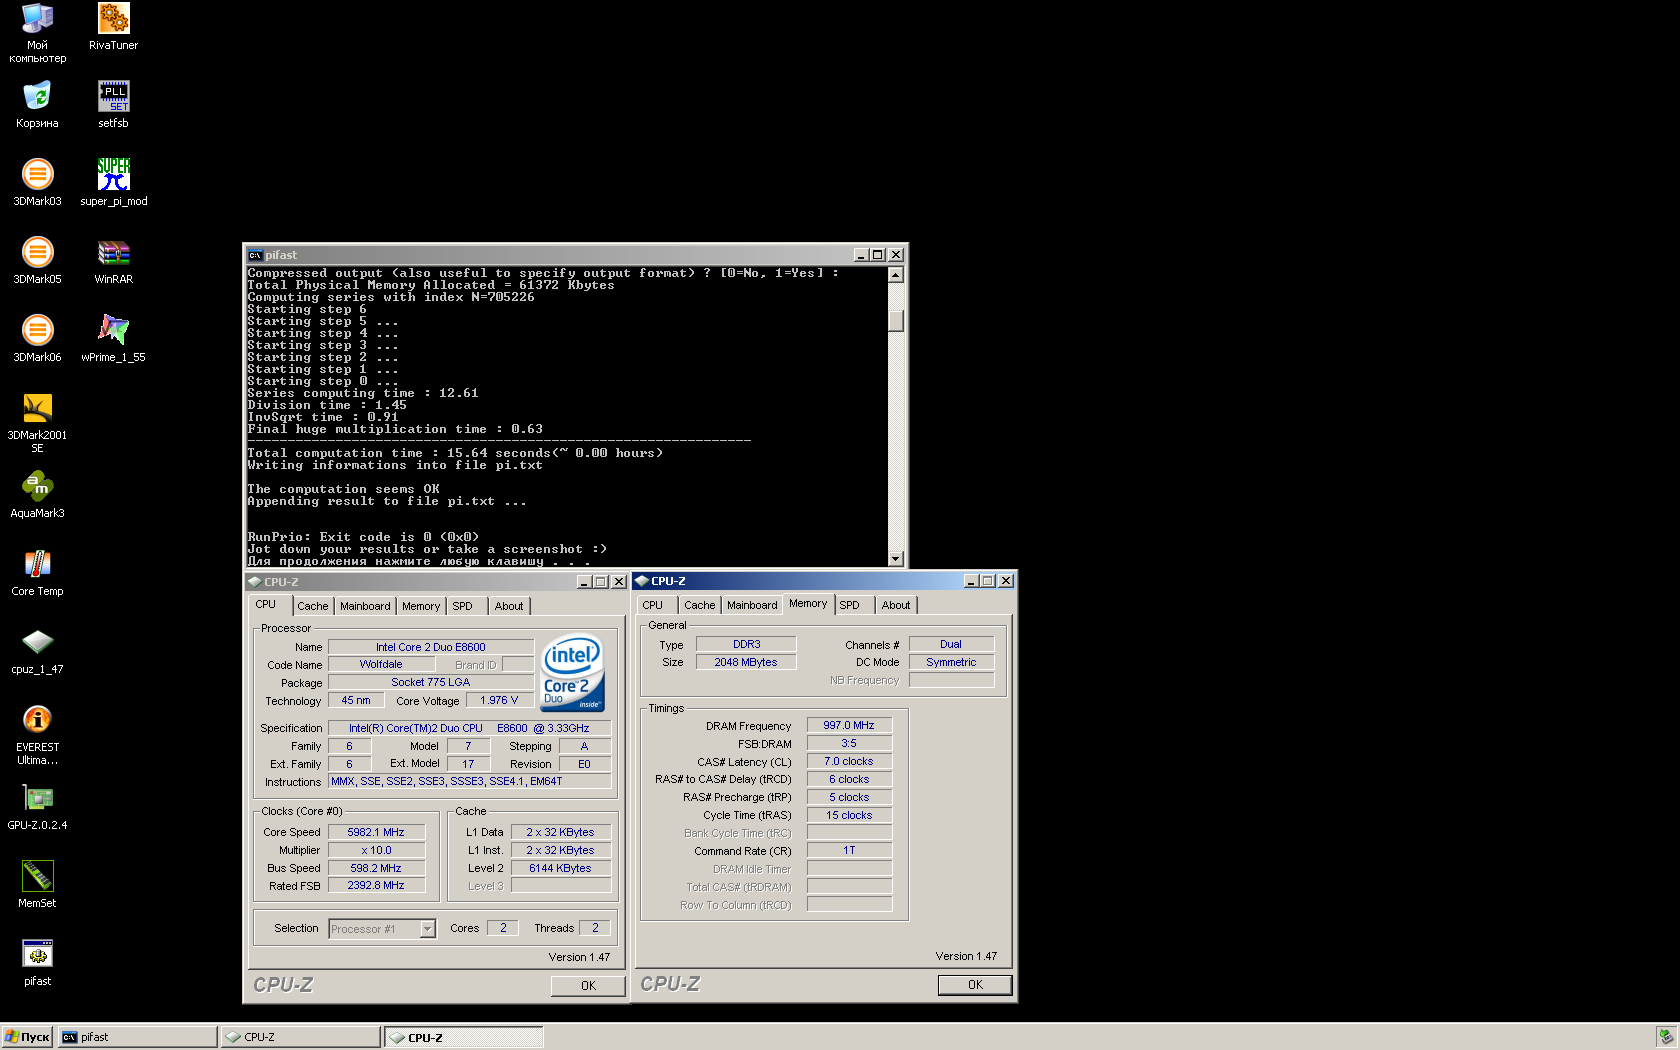The height and width of the screenshot is (1050, 1680).
Task: Open About tab in left CPU-Z window
Action: 509,606
